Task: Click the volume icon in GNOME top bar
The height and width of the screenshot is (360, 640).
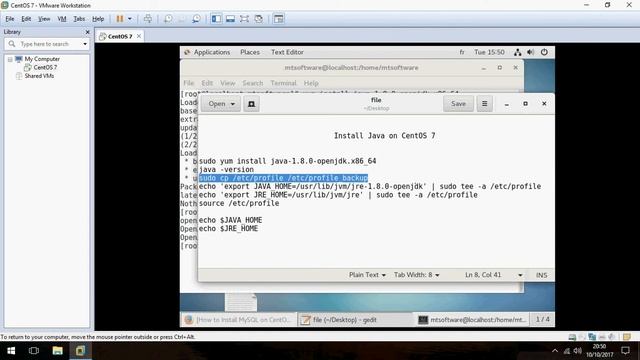Action: pos(531,52)
